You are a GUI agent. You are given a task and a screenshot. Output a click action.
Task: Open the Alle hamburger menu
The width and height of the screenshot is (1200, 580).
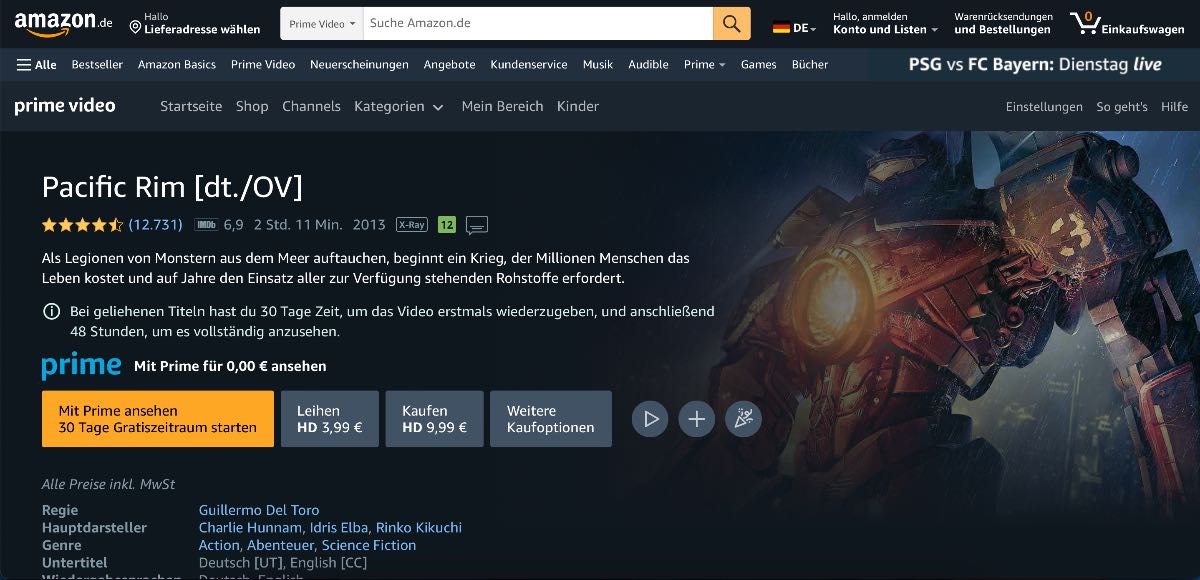(x=36, y=64)
